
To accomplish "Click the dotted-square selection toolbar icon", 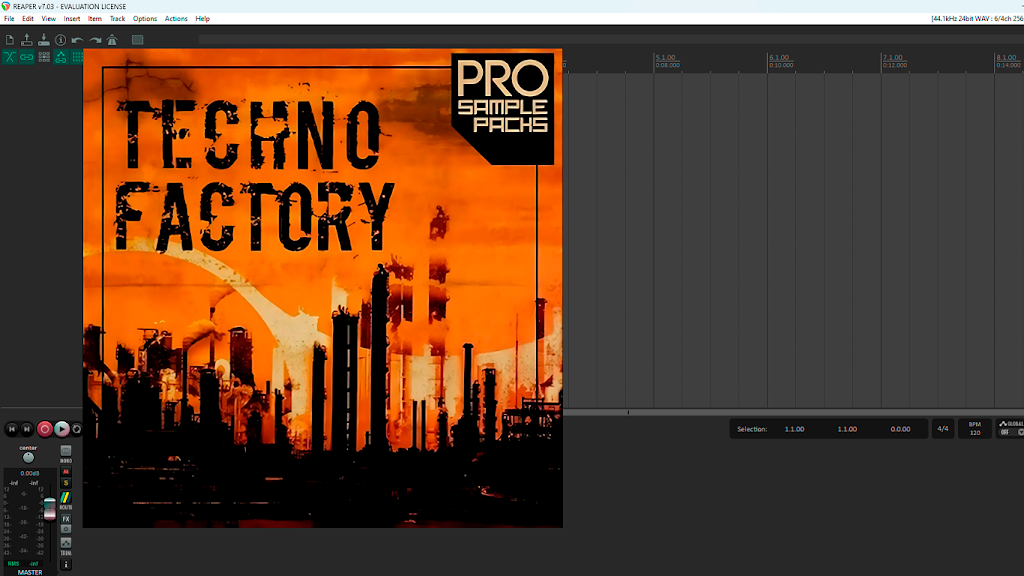I will [x=137, y=40].
